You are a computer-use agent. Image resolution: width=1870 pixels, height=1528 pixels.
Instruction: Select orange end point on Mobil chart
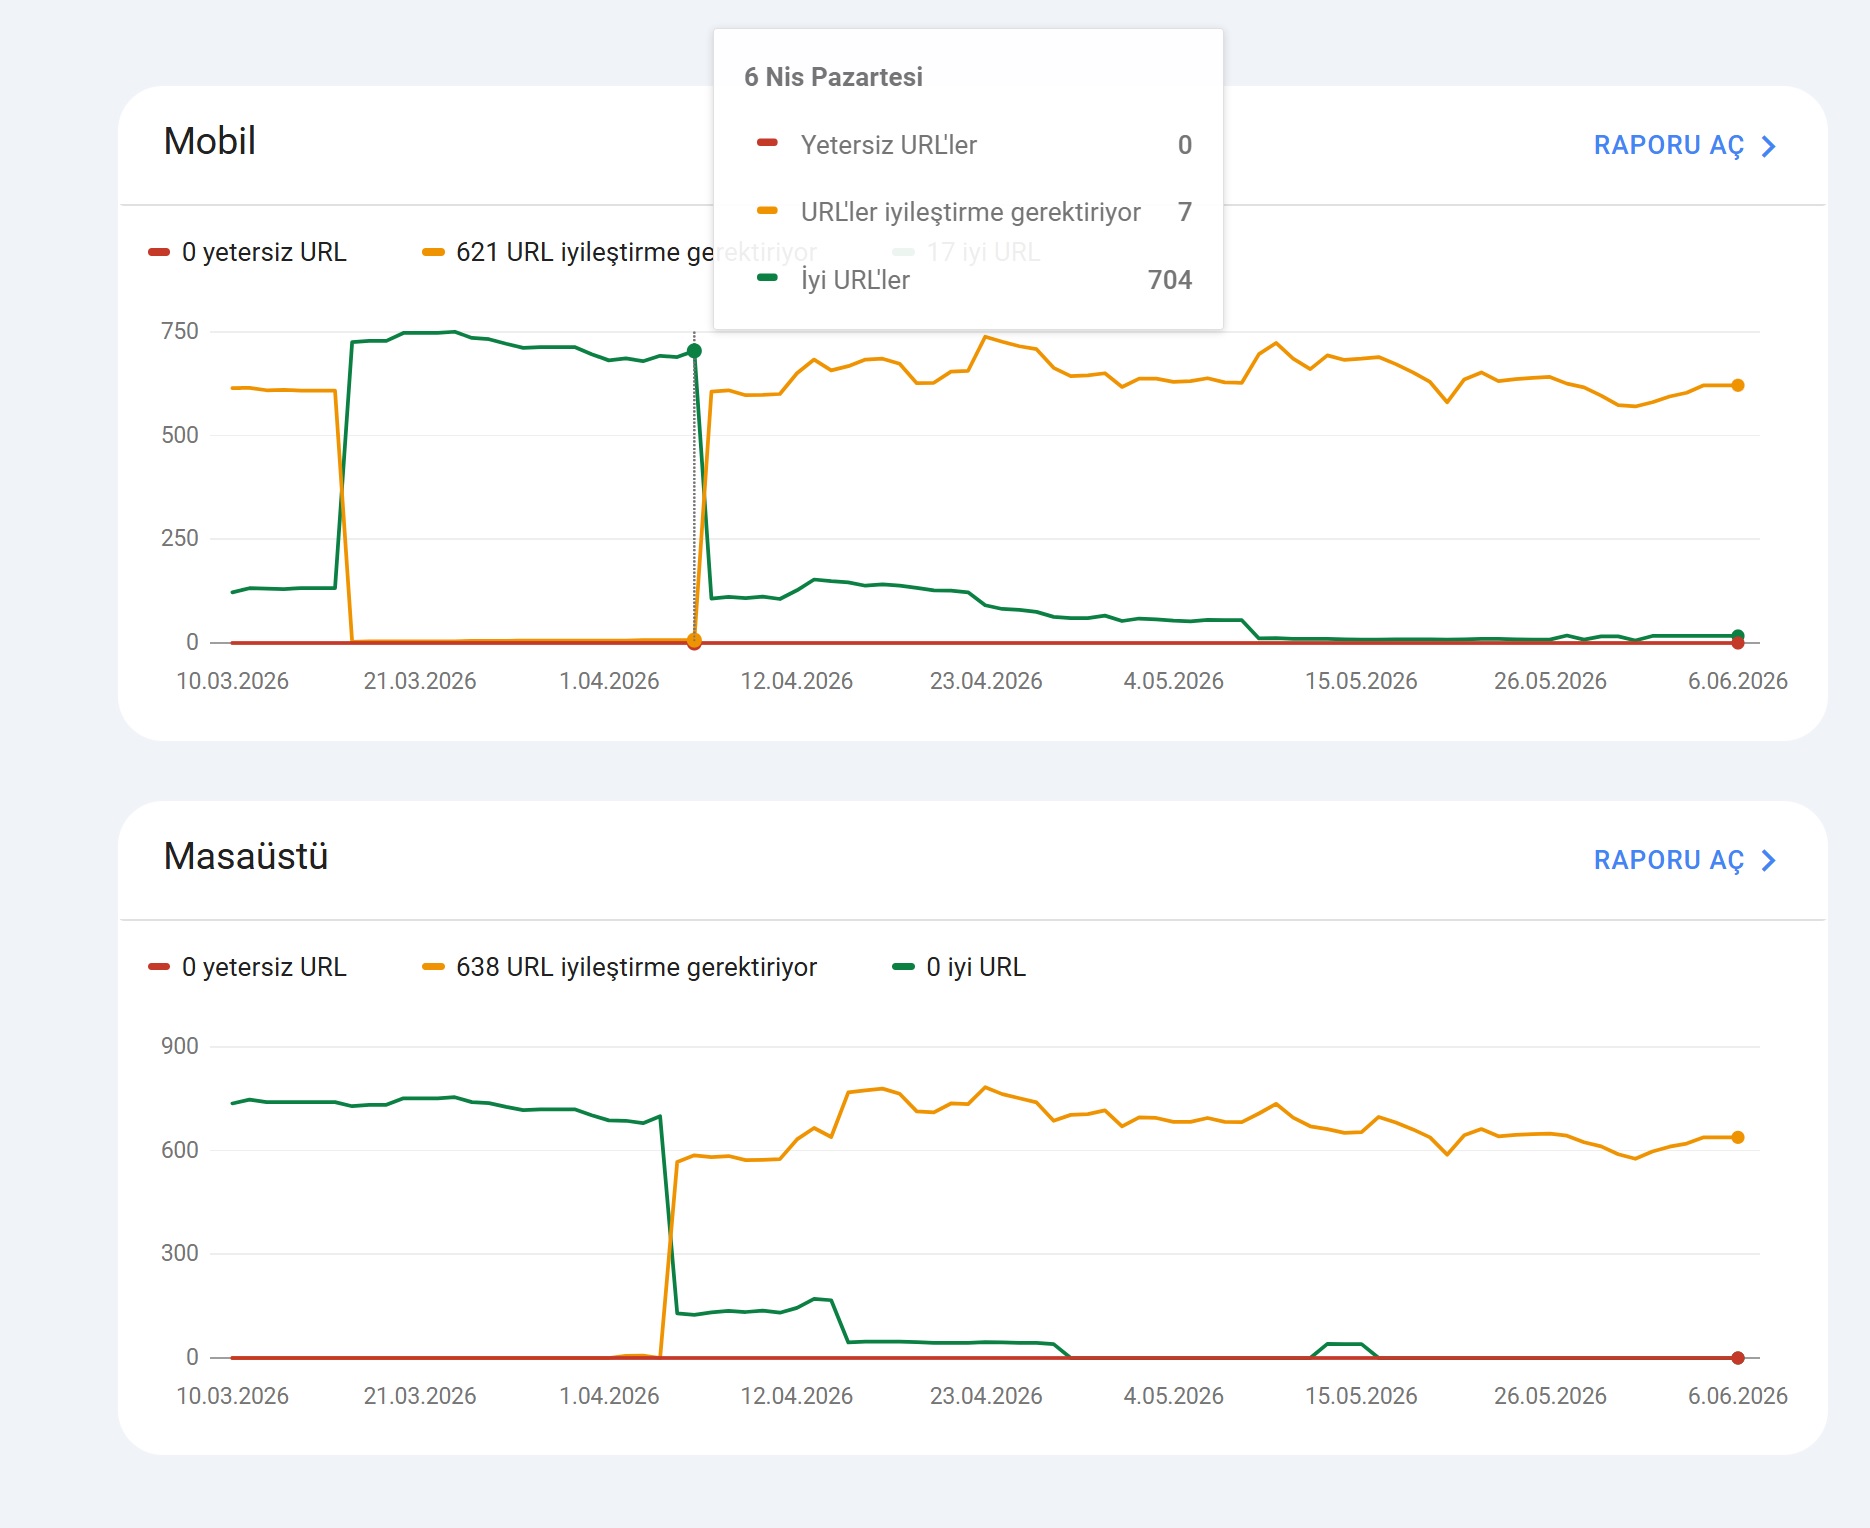(1738, 385)
